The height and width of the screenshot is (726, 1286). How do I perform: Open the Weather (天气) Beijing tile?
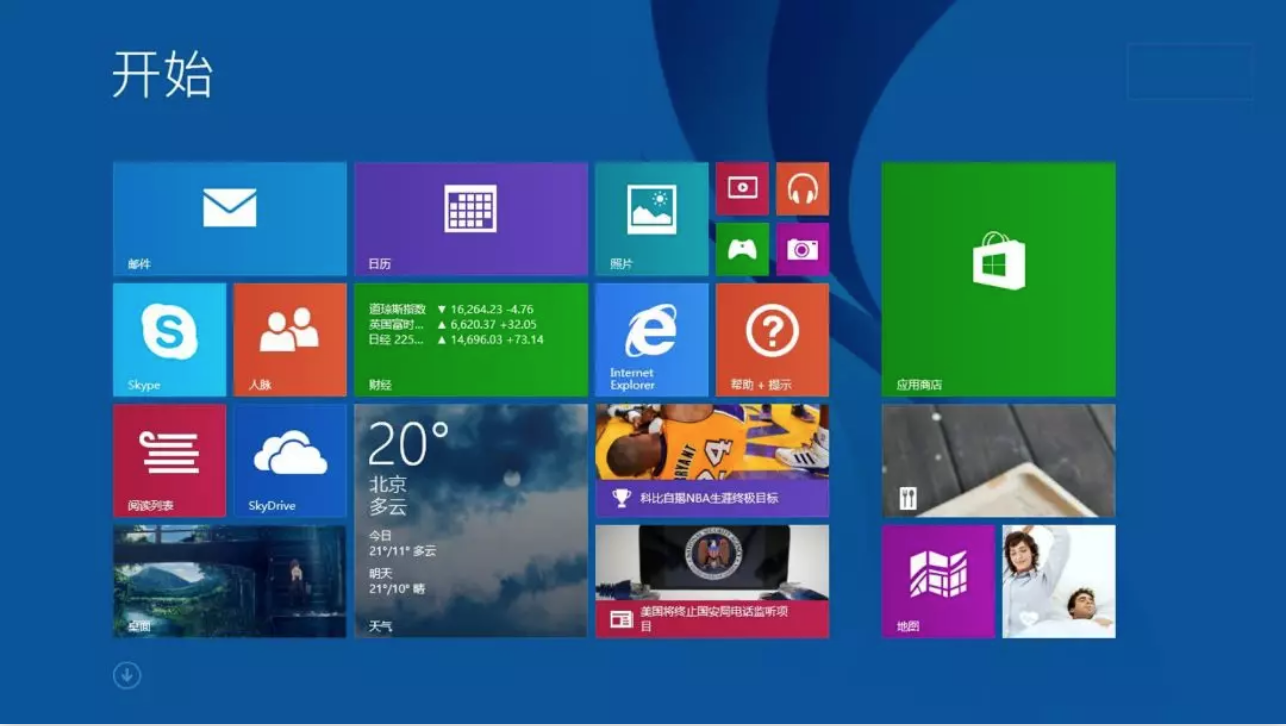(471, 521)
